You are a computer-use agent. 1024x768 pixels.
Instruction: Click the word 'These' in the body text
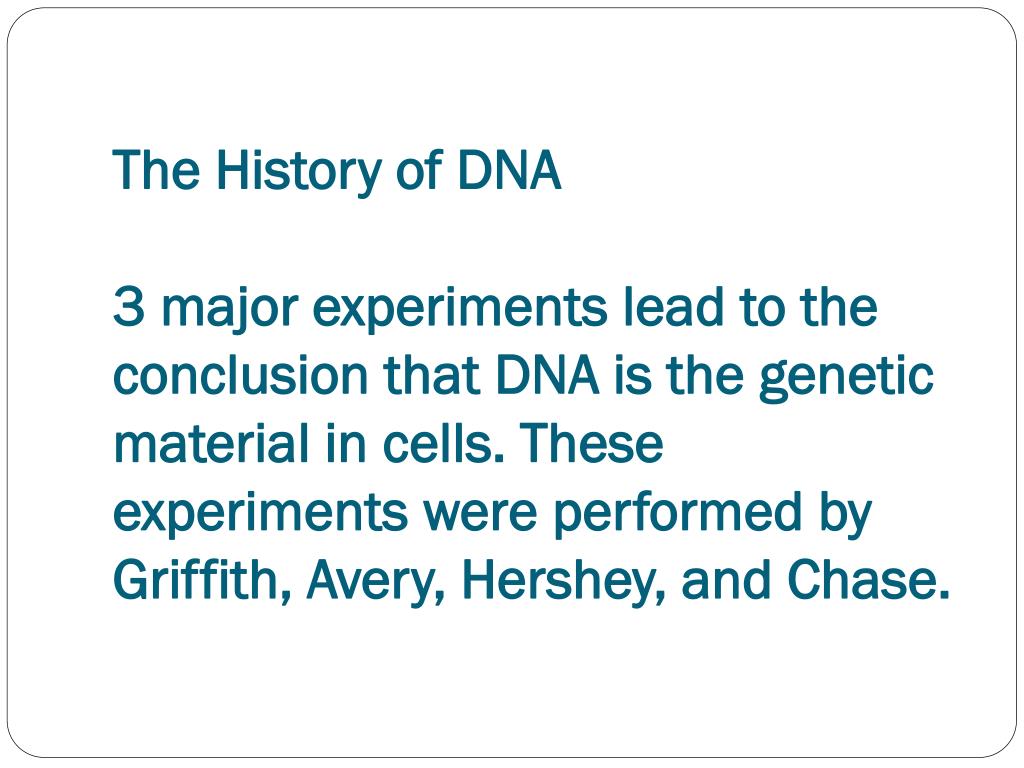(590, 445)
